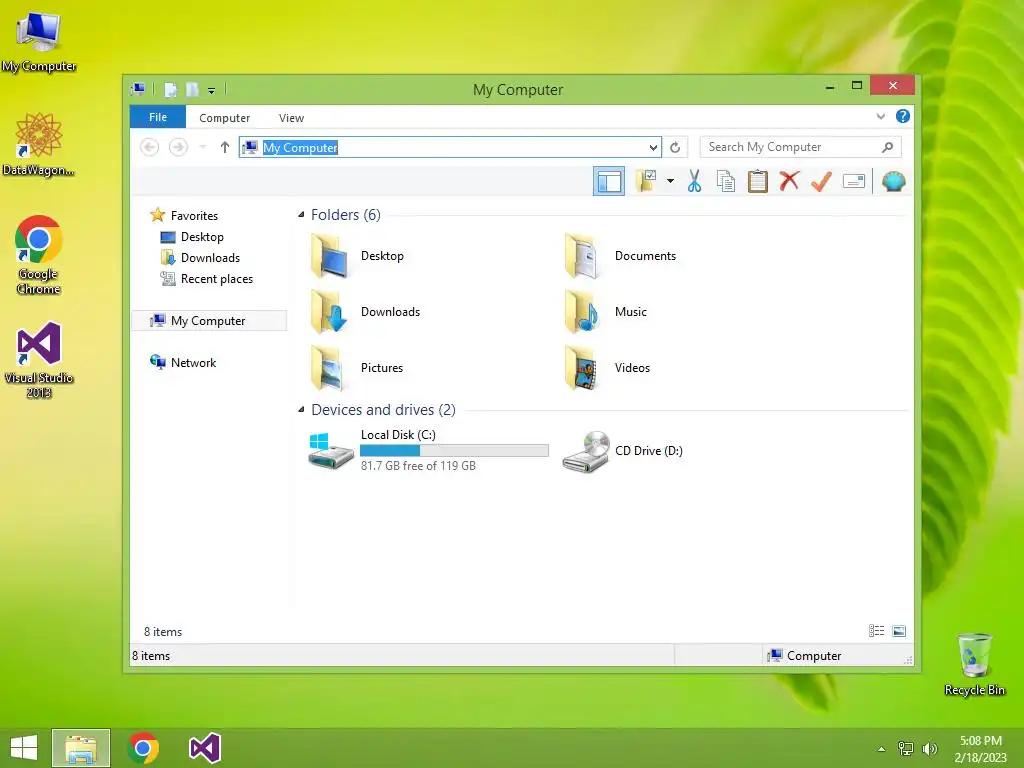The image size is (1024, 768).
Task: Click the quick access New Folder icon
Action: [x=192, y=89]
